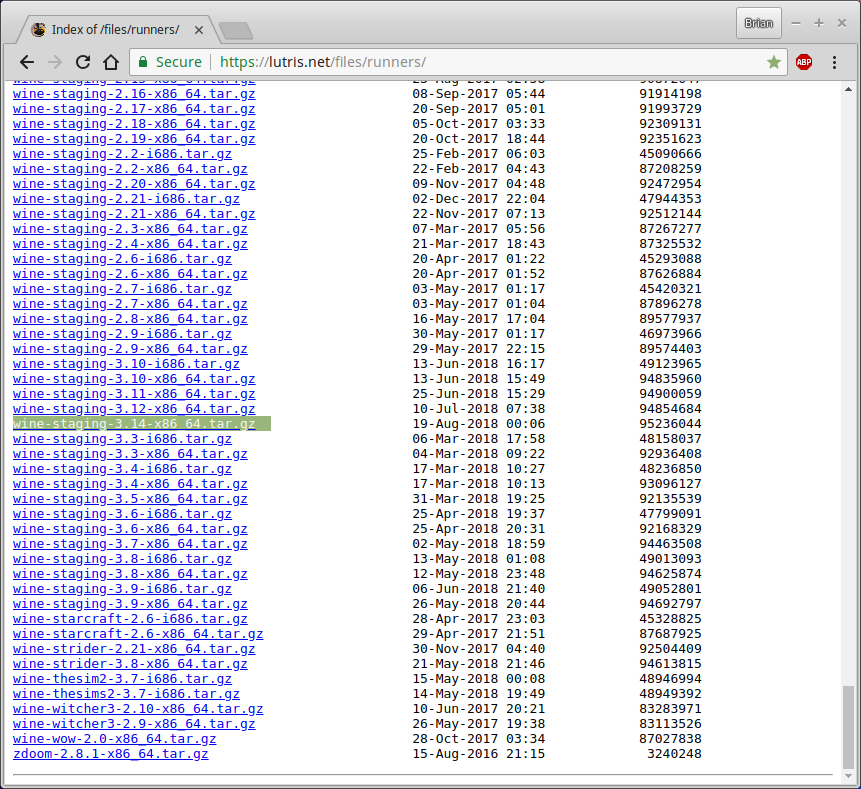Click wine-staging-2.7-x86_64.tar.gz

[130, 304]
